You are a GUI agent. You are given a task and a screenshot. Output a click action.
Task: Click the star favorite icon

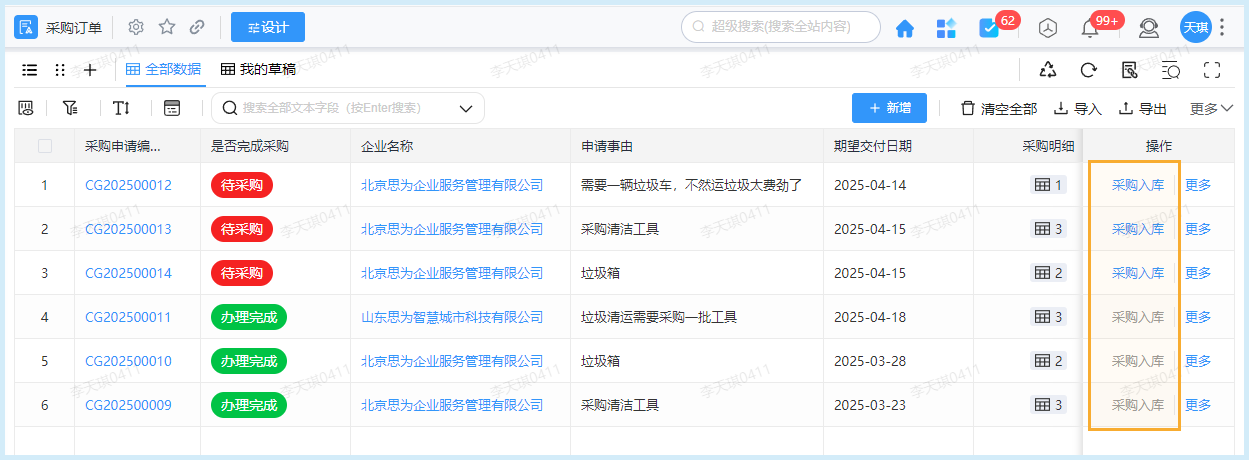click(x=167, y=27)
